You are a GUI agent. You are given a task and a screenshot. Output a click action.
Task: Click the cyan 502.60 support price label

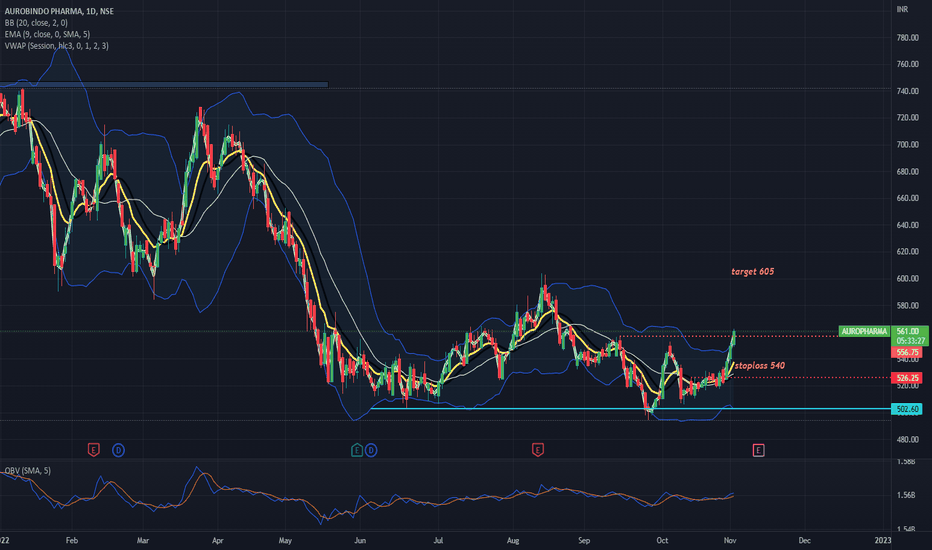(907, 409)
